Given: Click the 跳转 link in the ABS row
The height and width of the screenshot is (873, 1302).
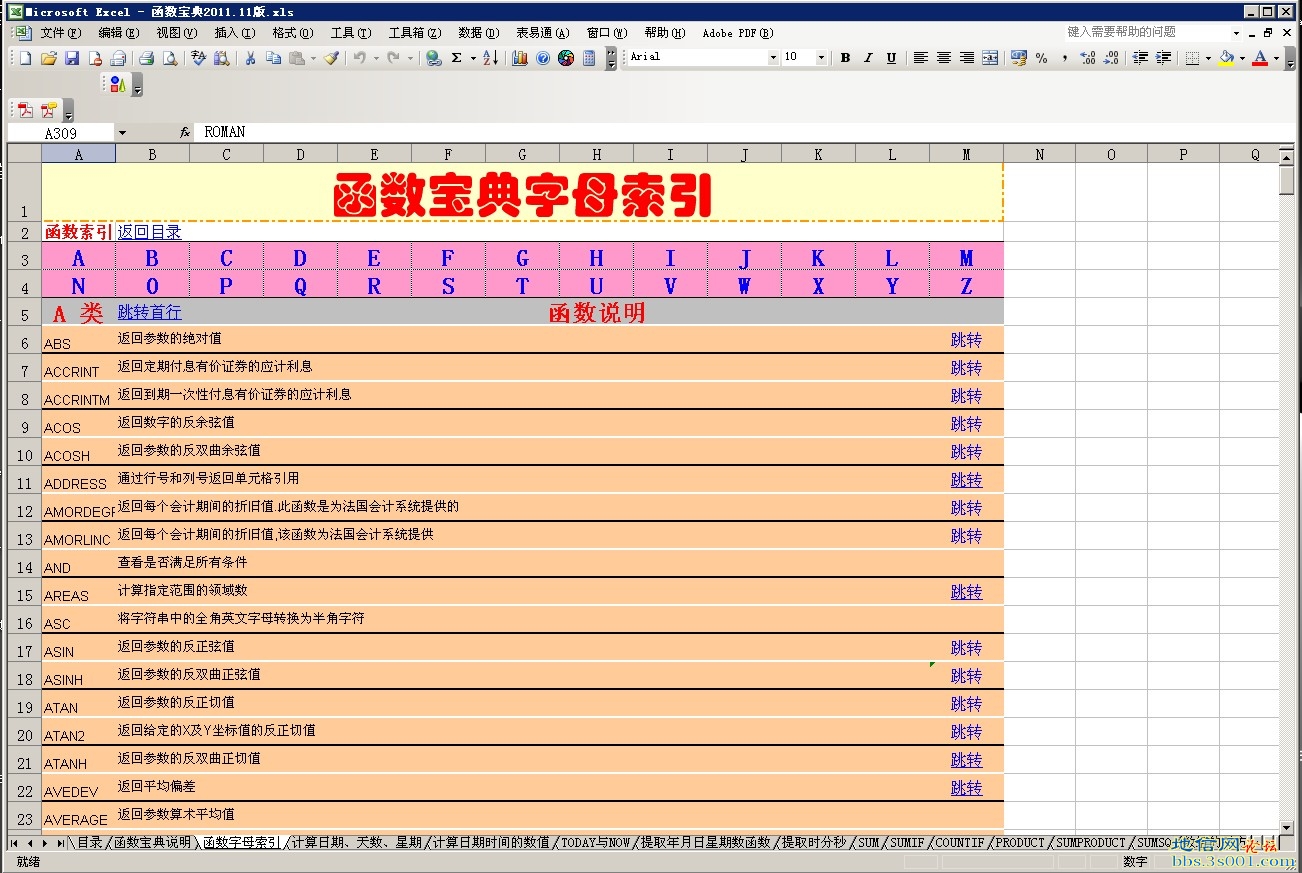Looking at the screenshot, I should coord(966,340).
